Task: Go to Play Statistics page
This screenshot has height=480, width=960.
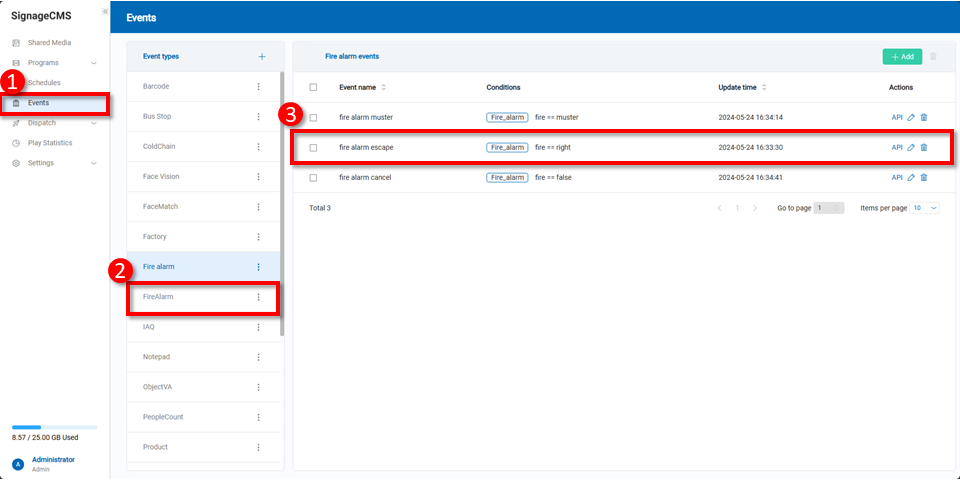Action: pyautogui.click(x=49, y=143)
